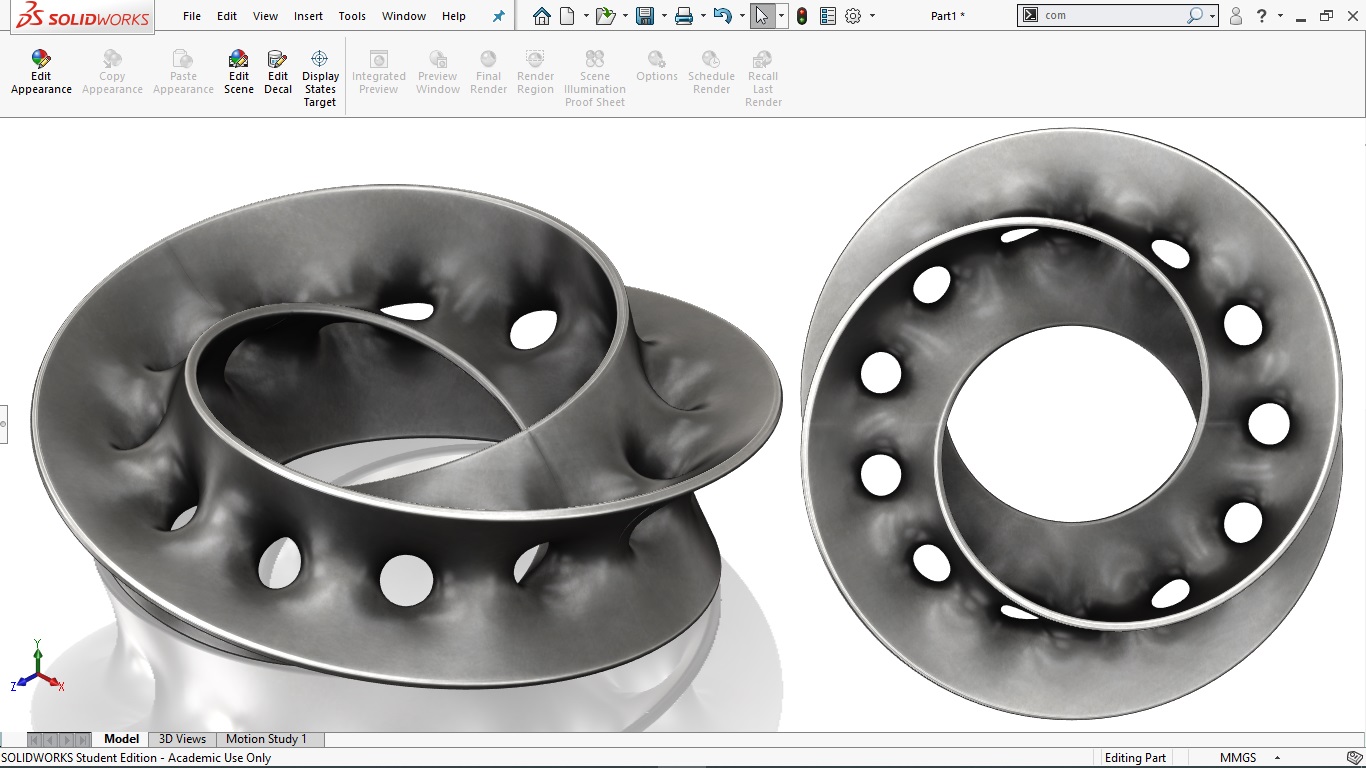Open the Insert menu

pos(308,16)
